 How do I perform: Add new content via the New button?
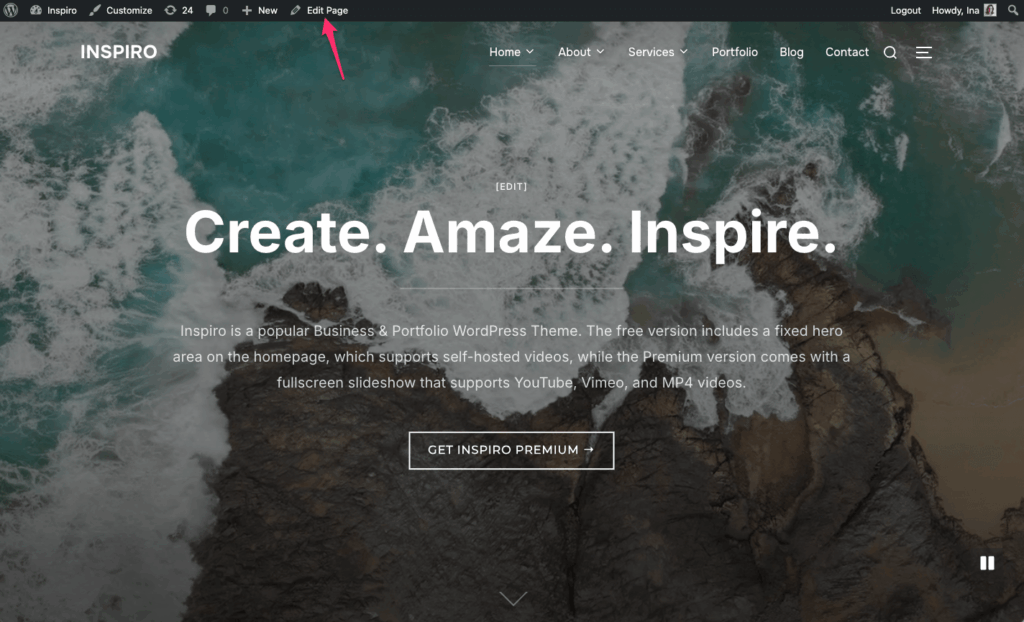[x=260, y=10]
